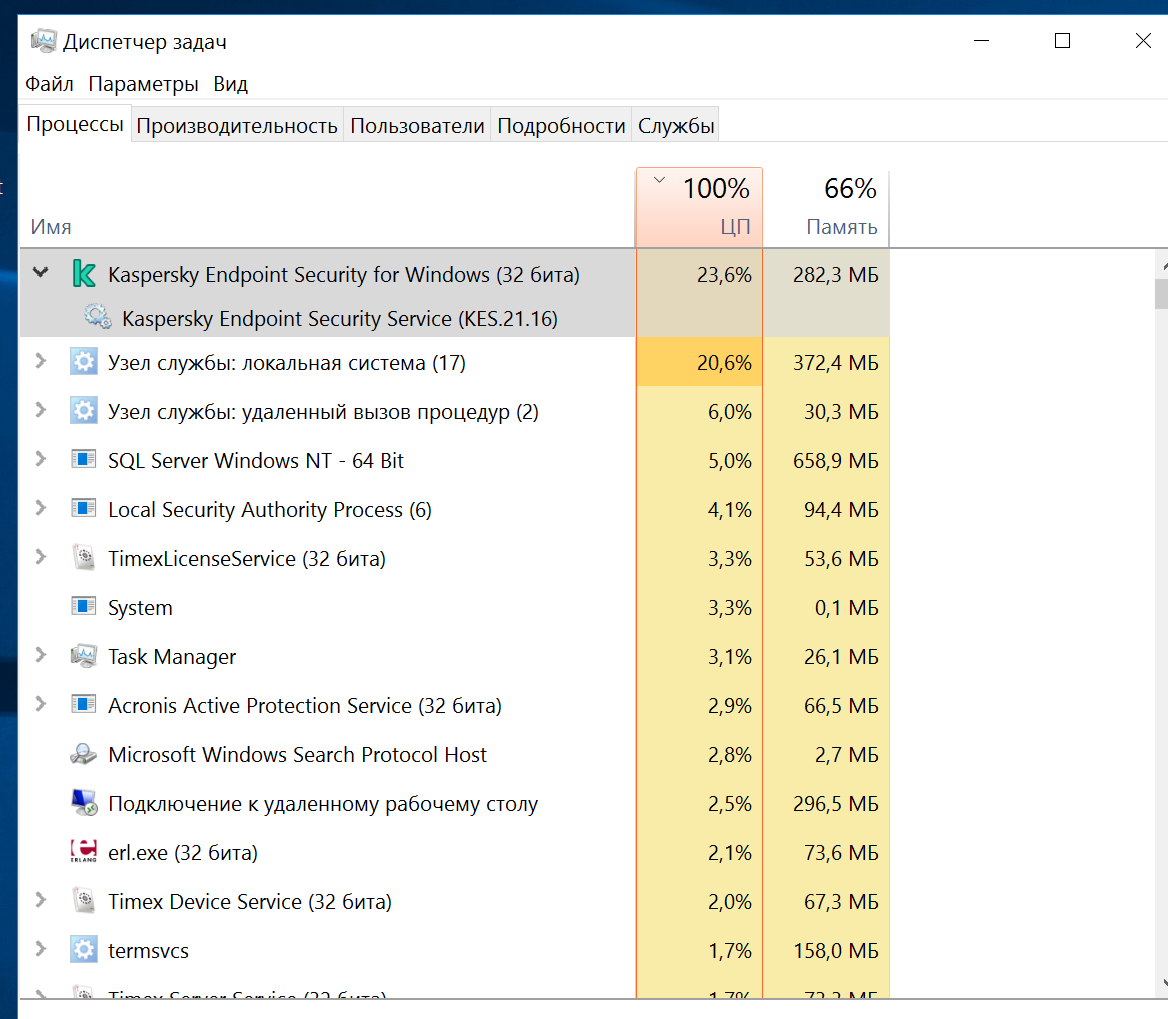Select the Kaspersky Endpoint Security Service gear icon

click(x=98, y=317)
